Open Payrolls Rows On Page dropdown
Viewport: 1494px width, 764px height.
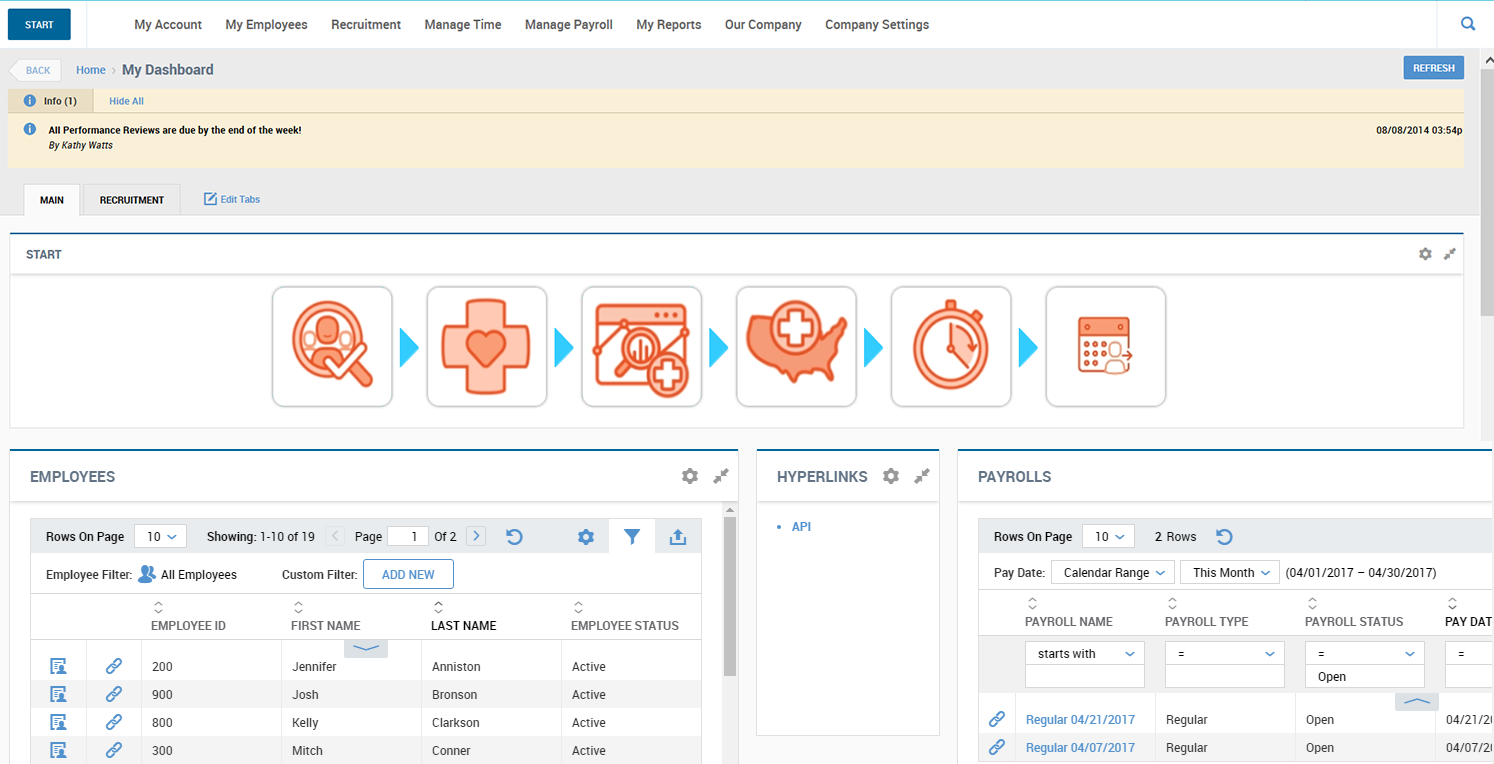(1108, 536)
